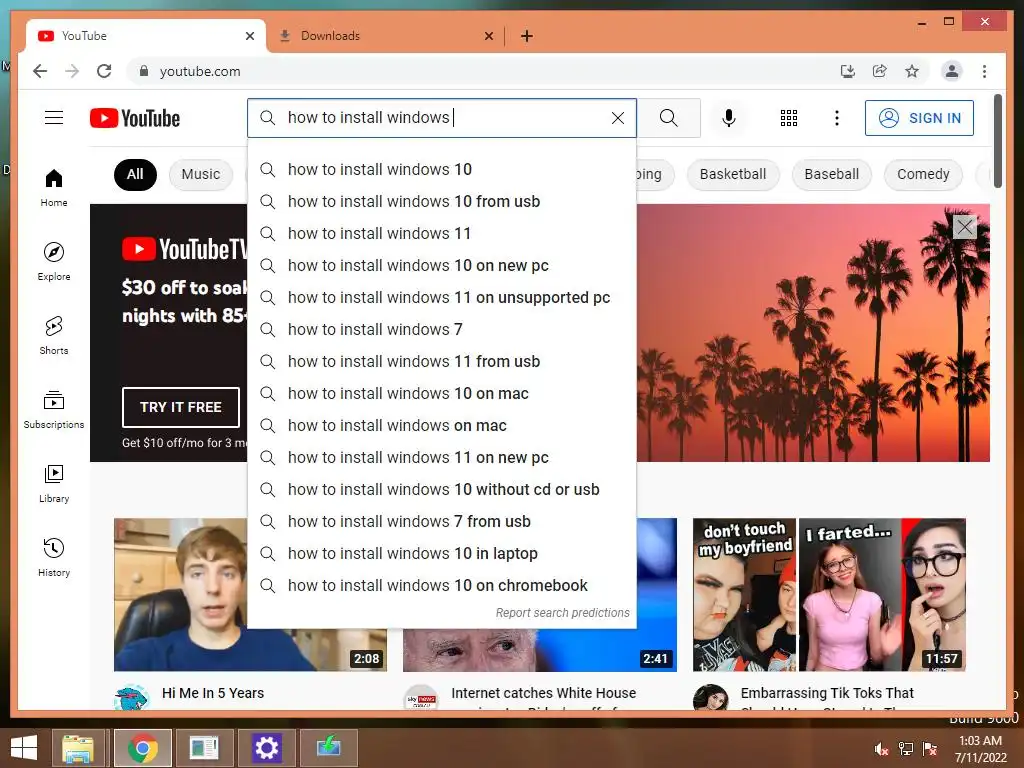Choose suggestion windows 10 on new pc

pos(442,266)
